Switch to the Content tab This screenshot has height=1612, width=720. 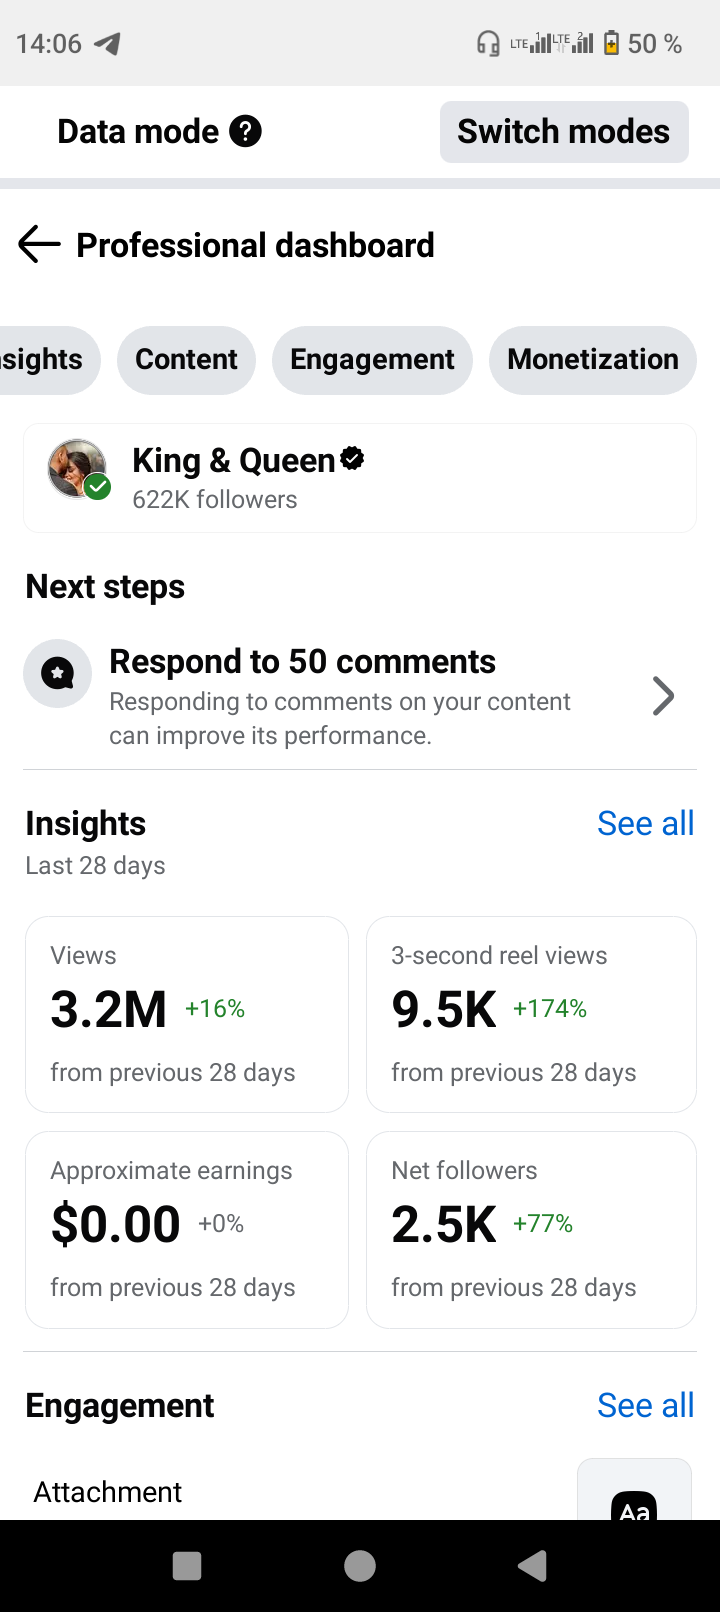click(x=186, y=360)
